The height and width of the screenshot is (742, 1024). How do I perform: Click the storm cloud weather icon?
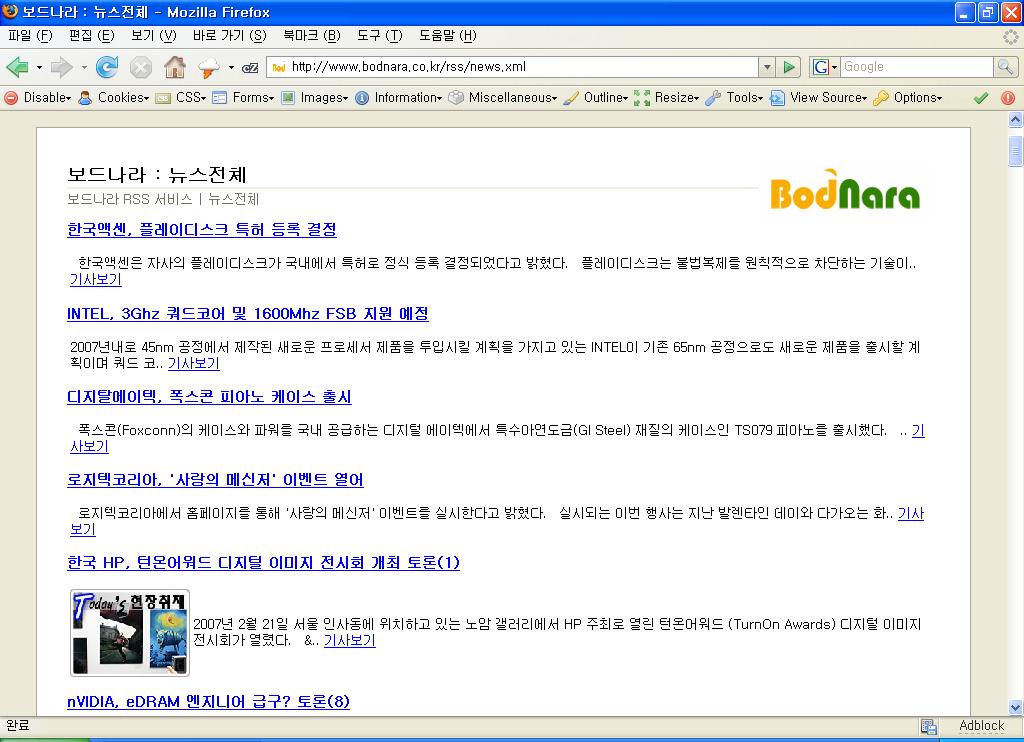[x=209, y=67]
